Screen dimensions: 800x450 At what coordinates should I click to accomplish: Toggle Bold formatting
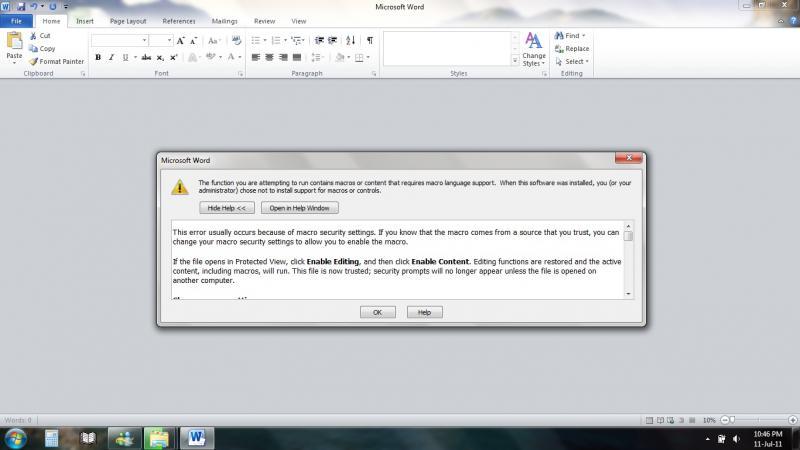[x=98, y=57]
